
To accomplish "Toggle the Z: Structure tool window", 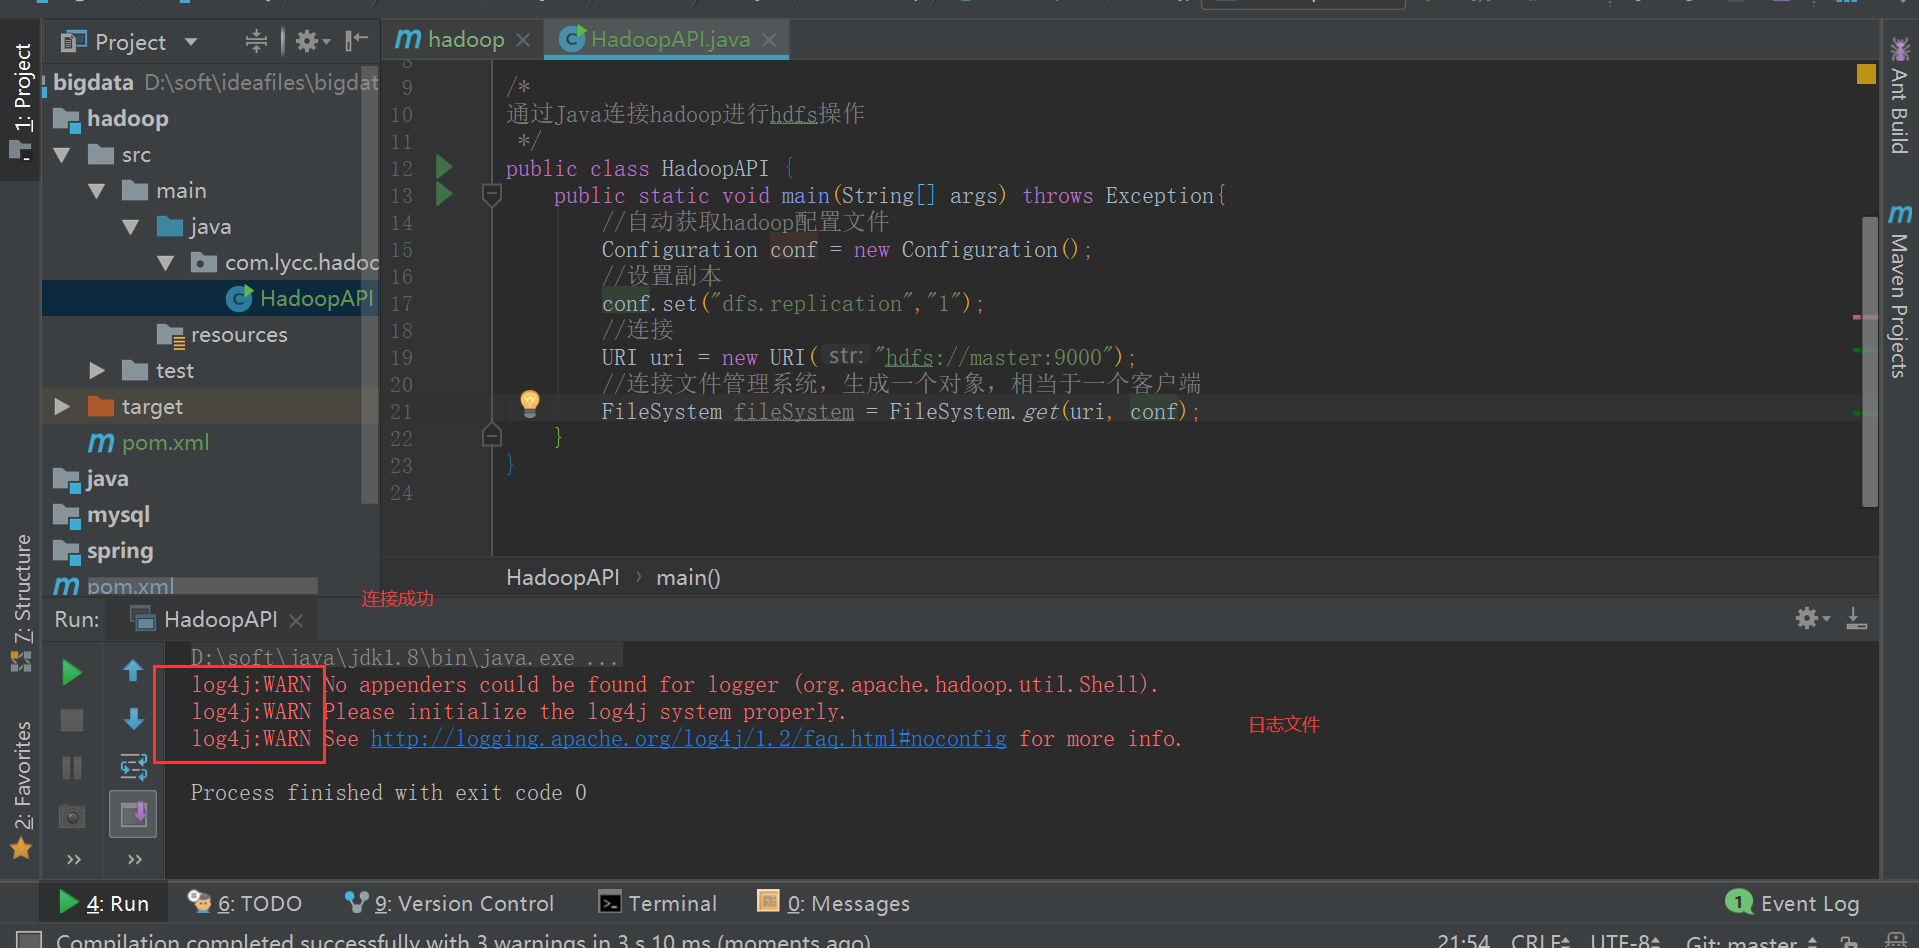I will [21, 601].
